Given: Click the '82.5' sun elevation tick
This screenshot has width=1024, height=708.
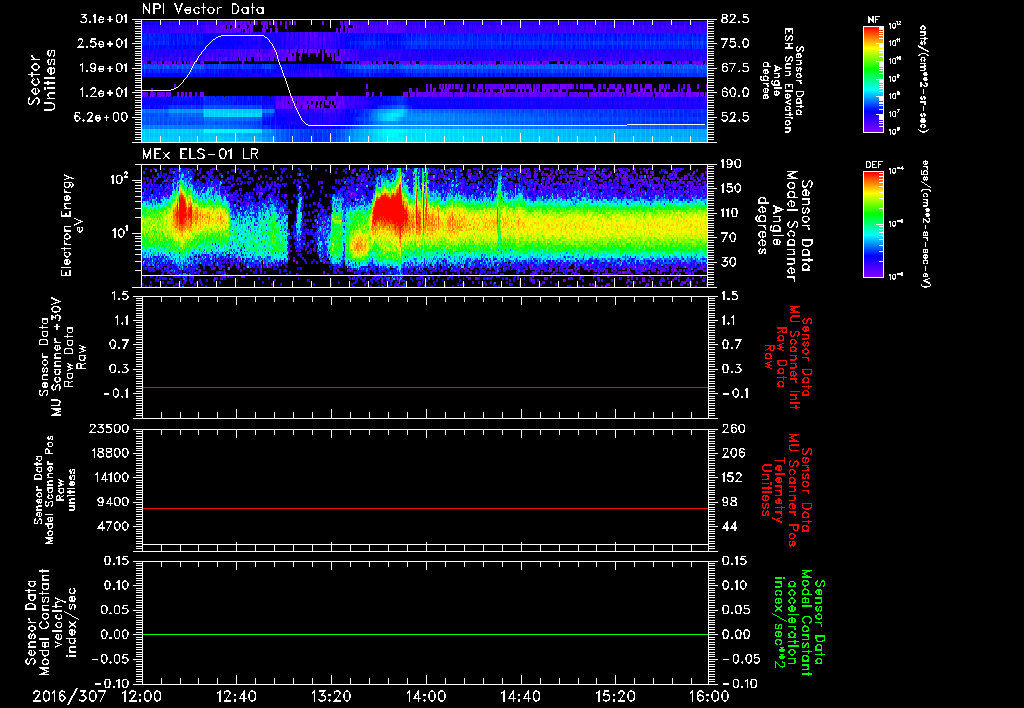Looking at the screenshot, I should (x=735, y=19).
